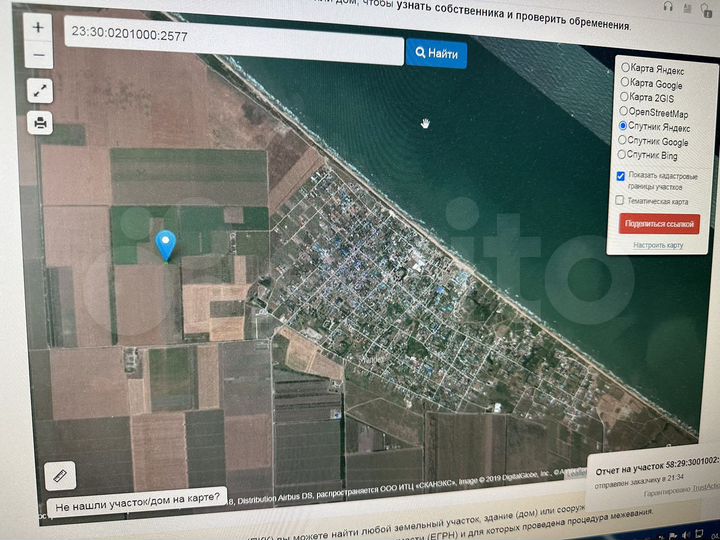Click the red Поделиться ссылкой button
Viewport: 720px width, 540px height.
coord(659,224)
